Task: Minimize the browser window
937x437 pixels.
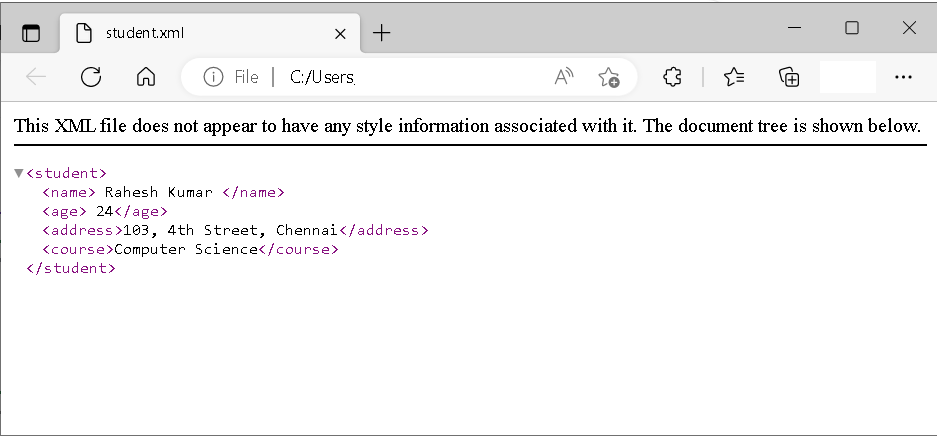Action: (794, 27)
